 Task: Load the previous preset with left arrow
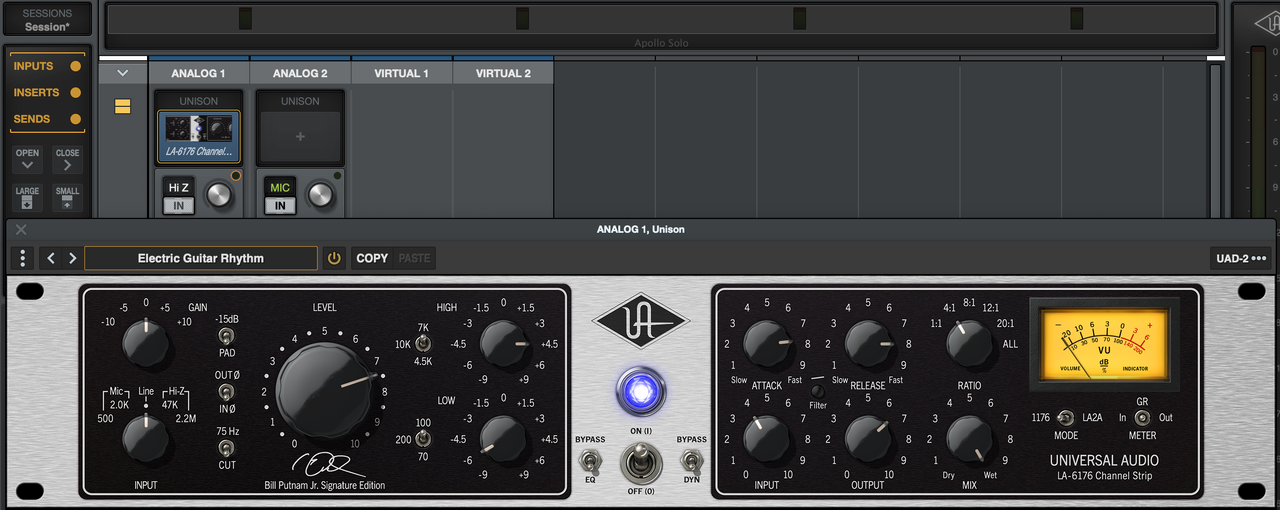(52, 258)
